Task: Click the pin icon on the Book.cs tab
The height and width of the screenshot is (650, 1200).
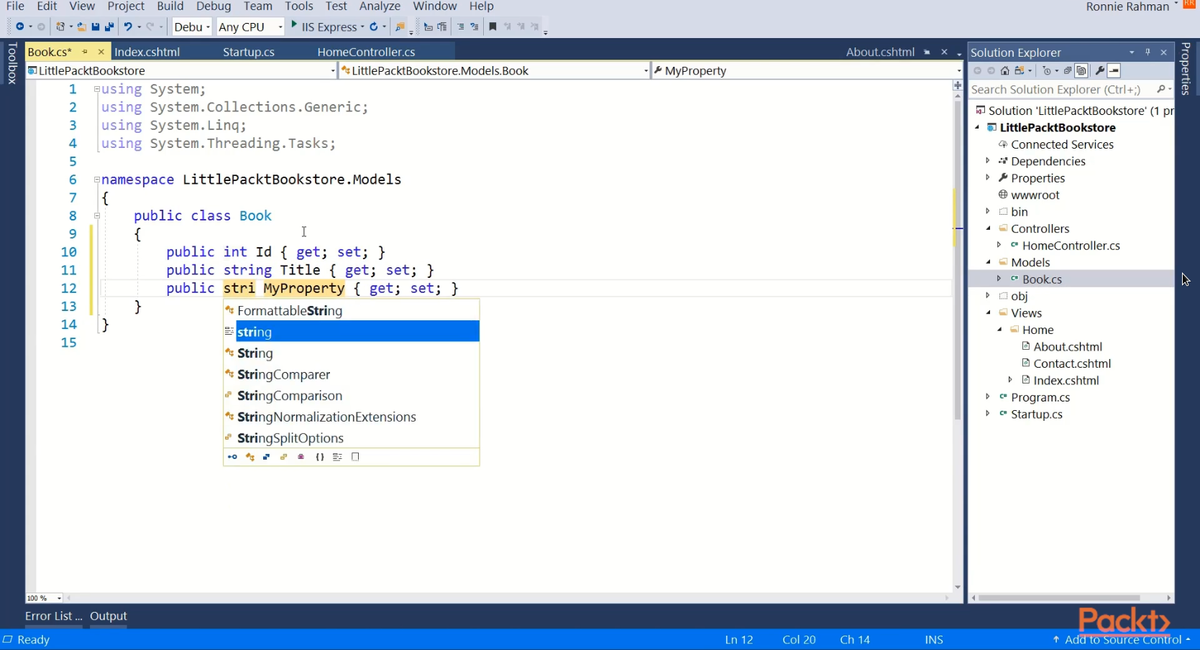Action: tap(85, 52)
